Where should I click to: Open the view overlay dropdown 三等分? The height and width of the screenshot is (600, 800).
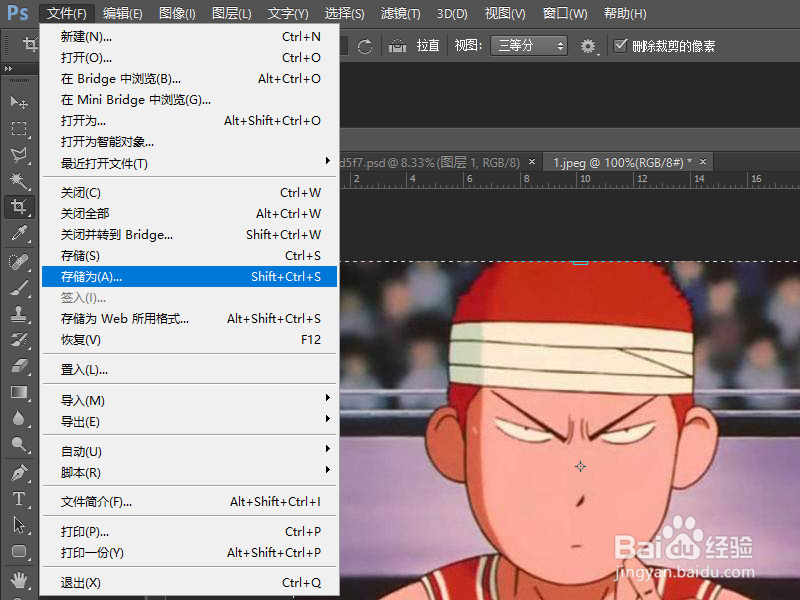pos(529,46)
